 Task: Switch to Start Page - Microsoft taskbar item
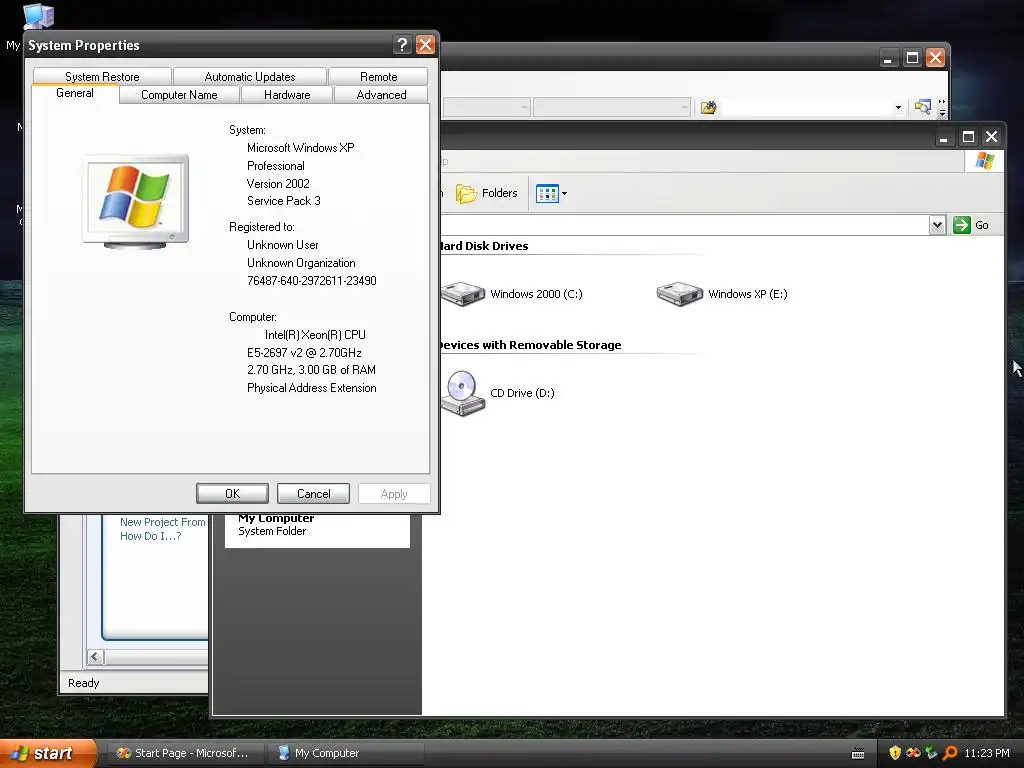click(184, 753)
